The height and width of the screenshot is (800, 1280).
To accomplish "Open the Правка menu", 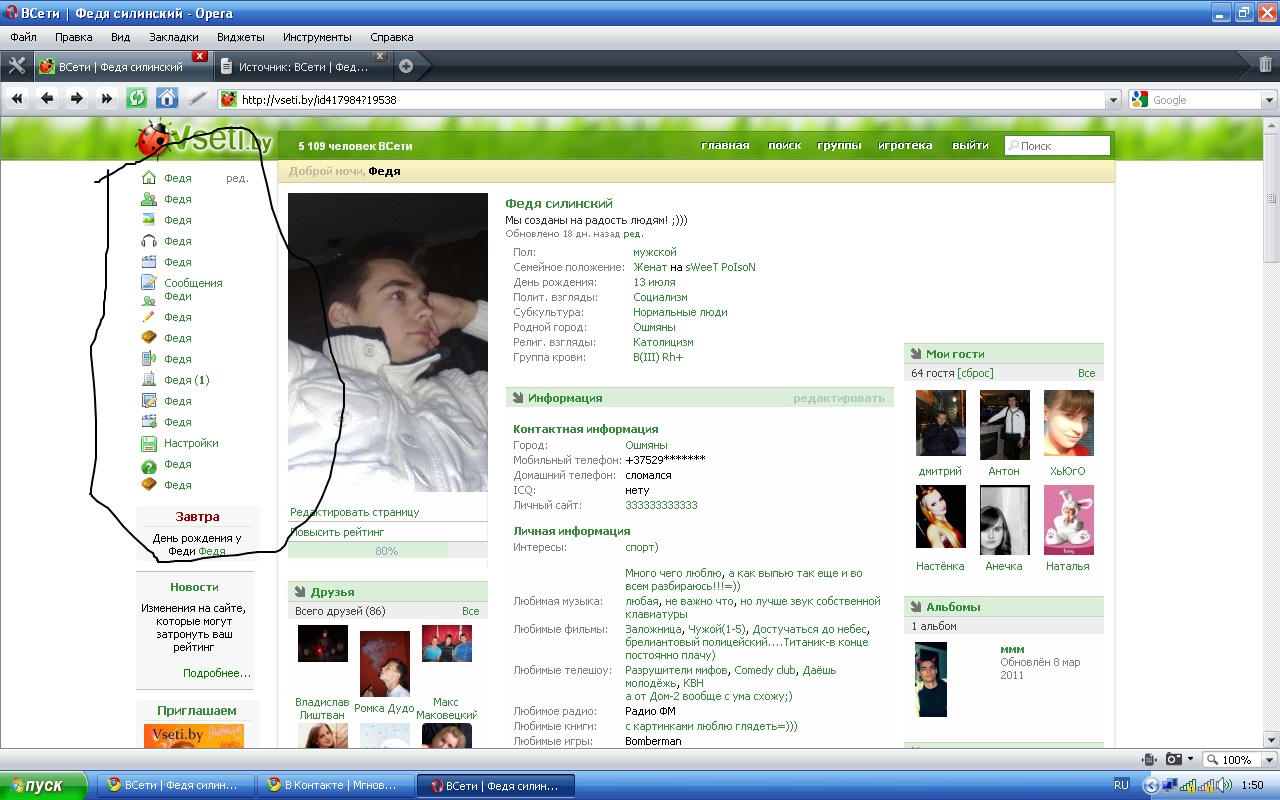I will 74,37.
